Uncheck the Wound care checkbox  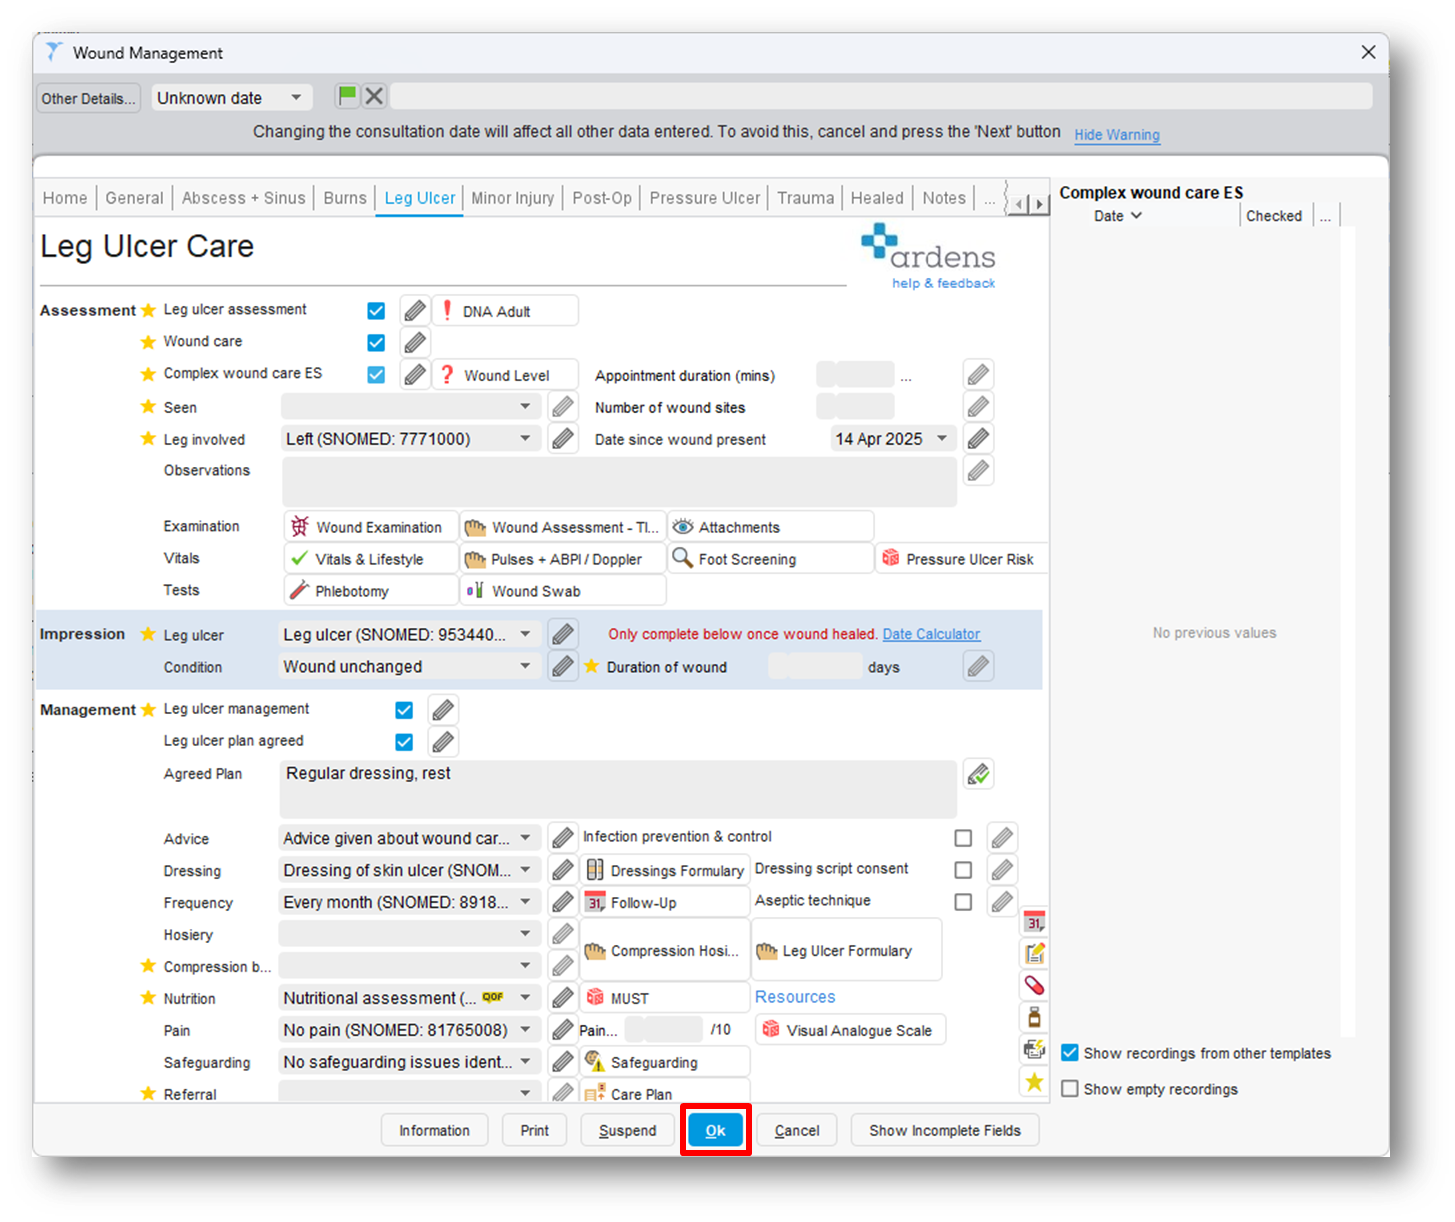coord(376,343)
